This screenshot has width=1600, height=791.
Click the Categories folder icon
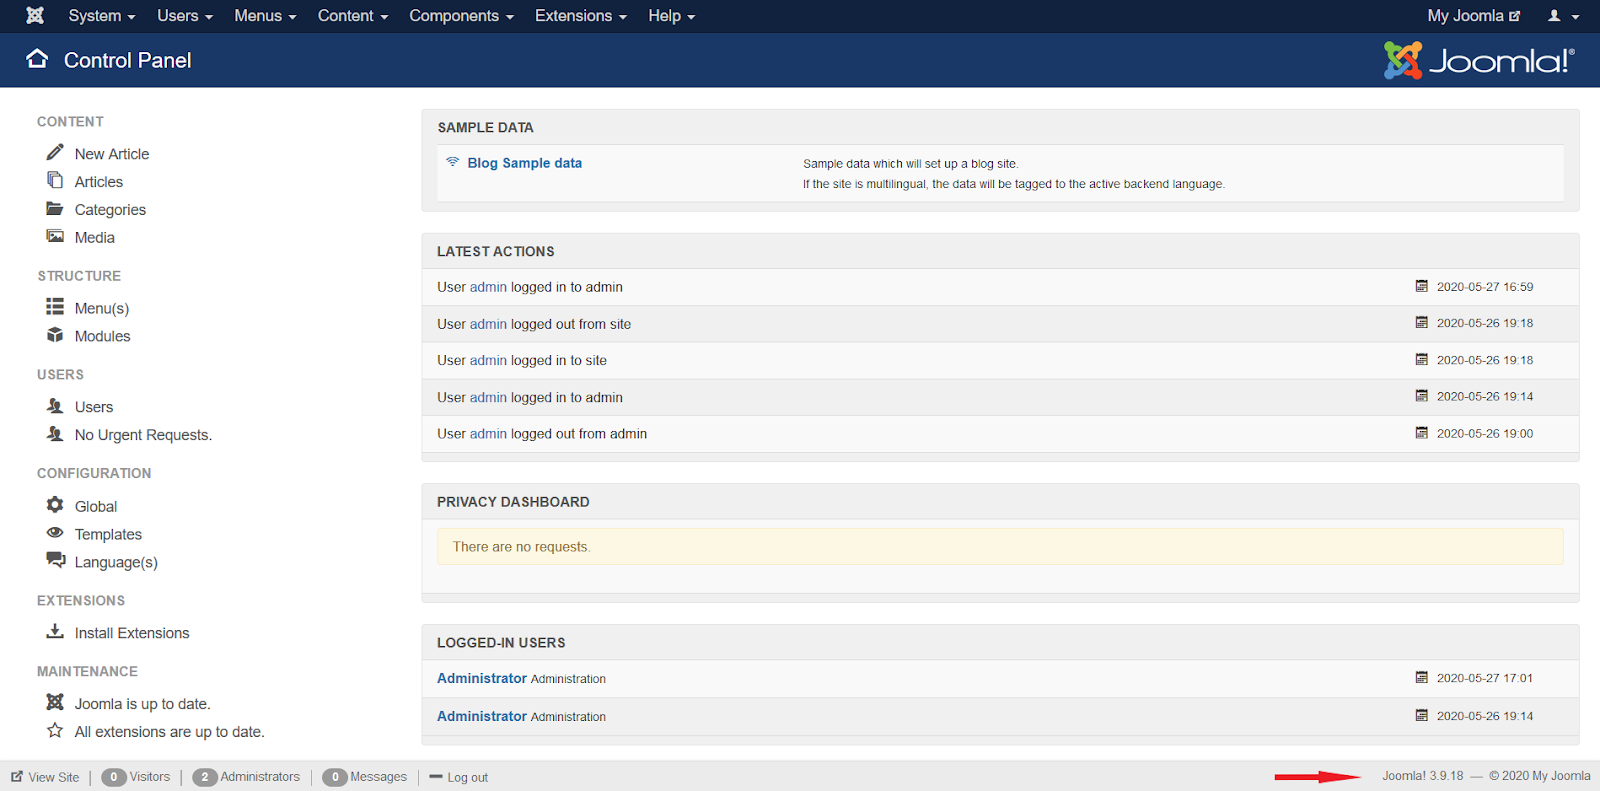tap(55, 209)
